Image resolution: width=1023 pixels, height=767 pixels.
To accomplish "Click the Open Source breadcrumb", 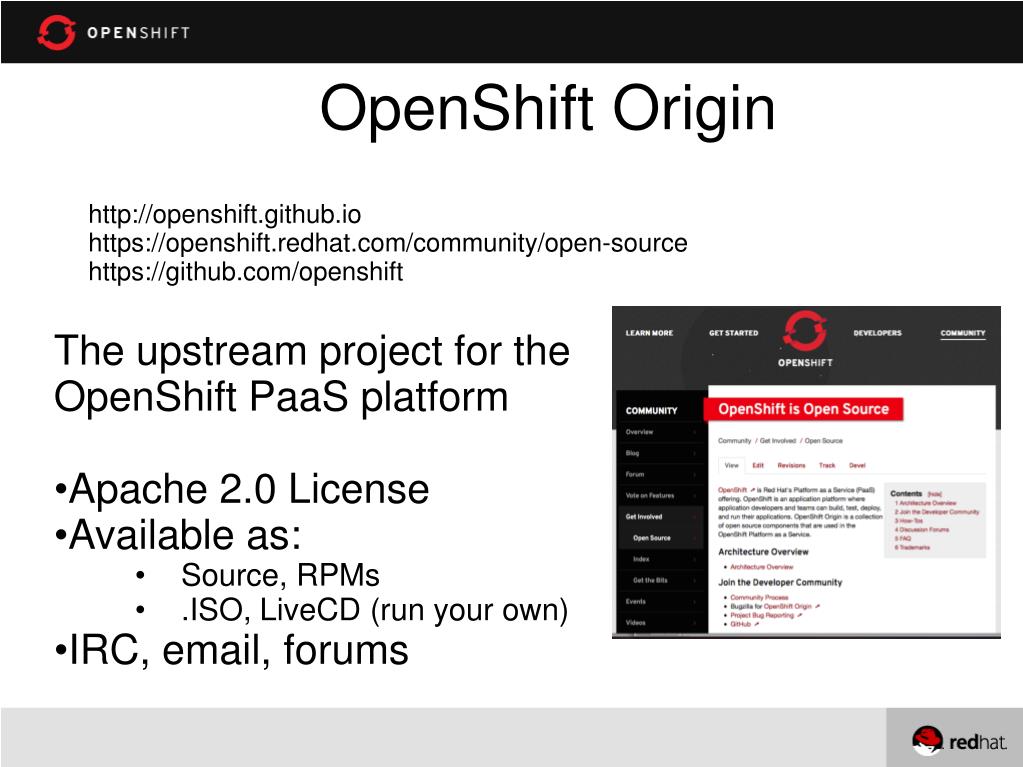I will 823,441.
